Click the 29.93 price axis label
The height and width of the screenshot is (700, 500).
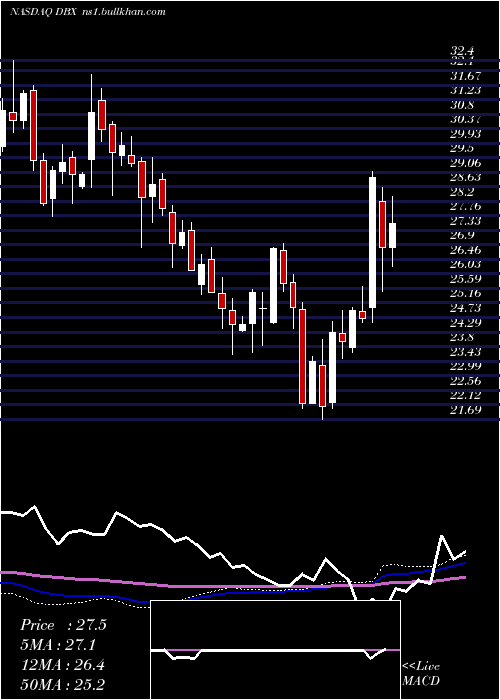pyautogui.click(x=466, y=134)
